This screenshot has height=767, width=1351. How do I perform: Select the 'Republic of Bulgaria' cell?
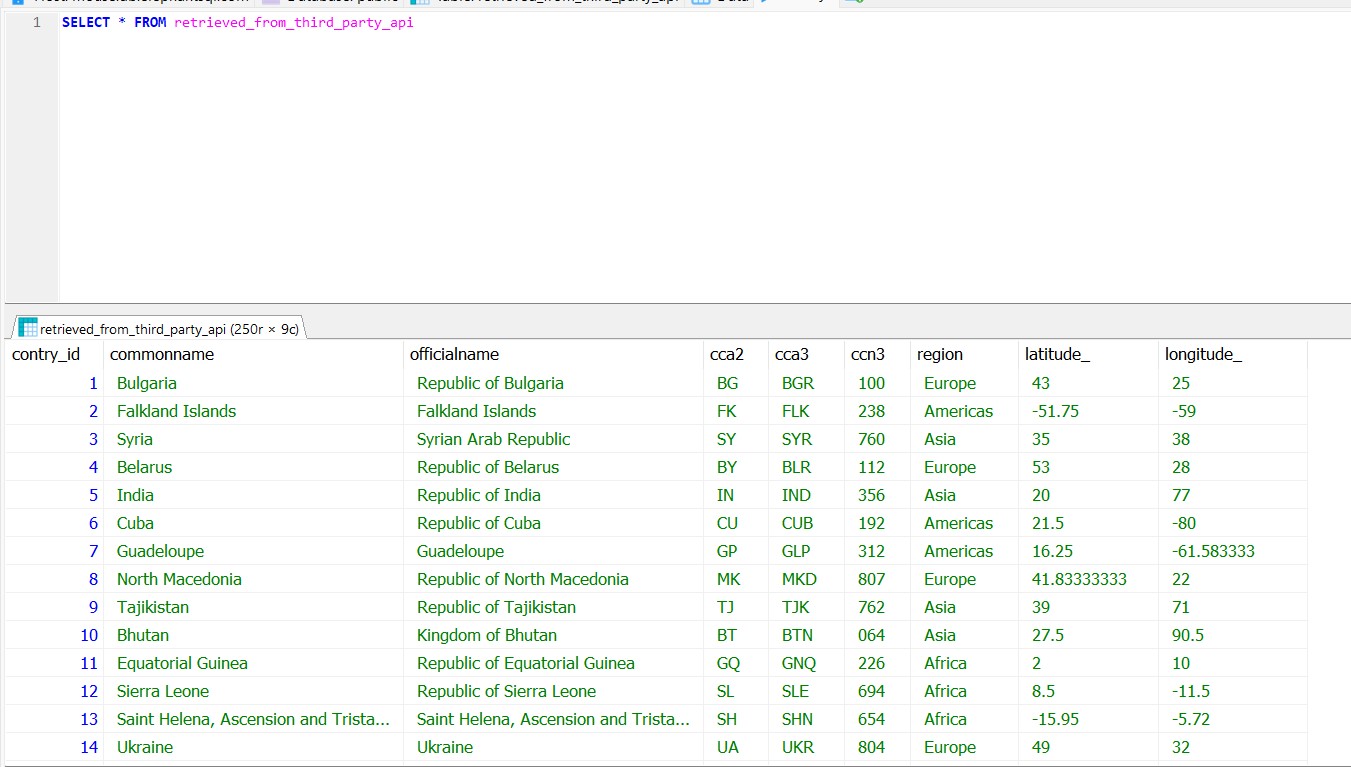(553, 383)
